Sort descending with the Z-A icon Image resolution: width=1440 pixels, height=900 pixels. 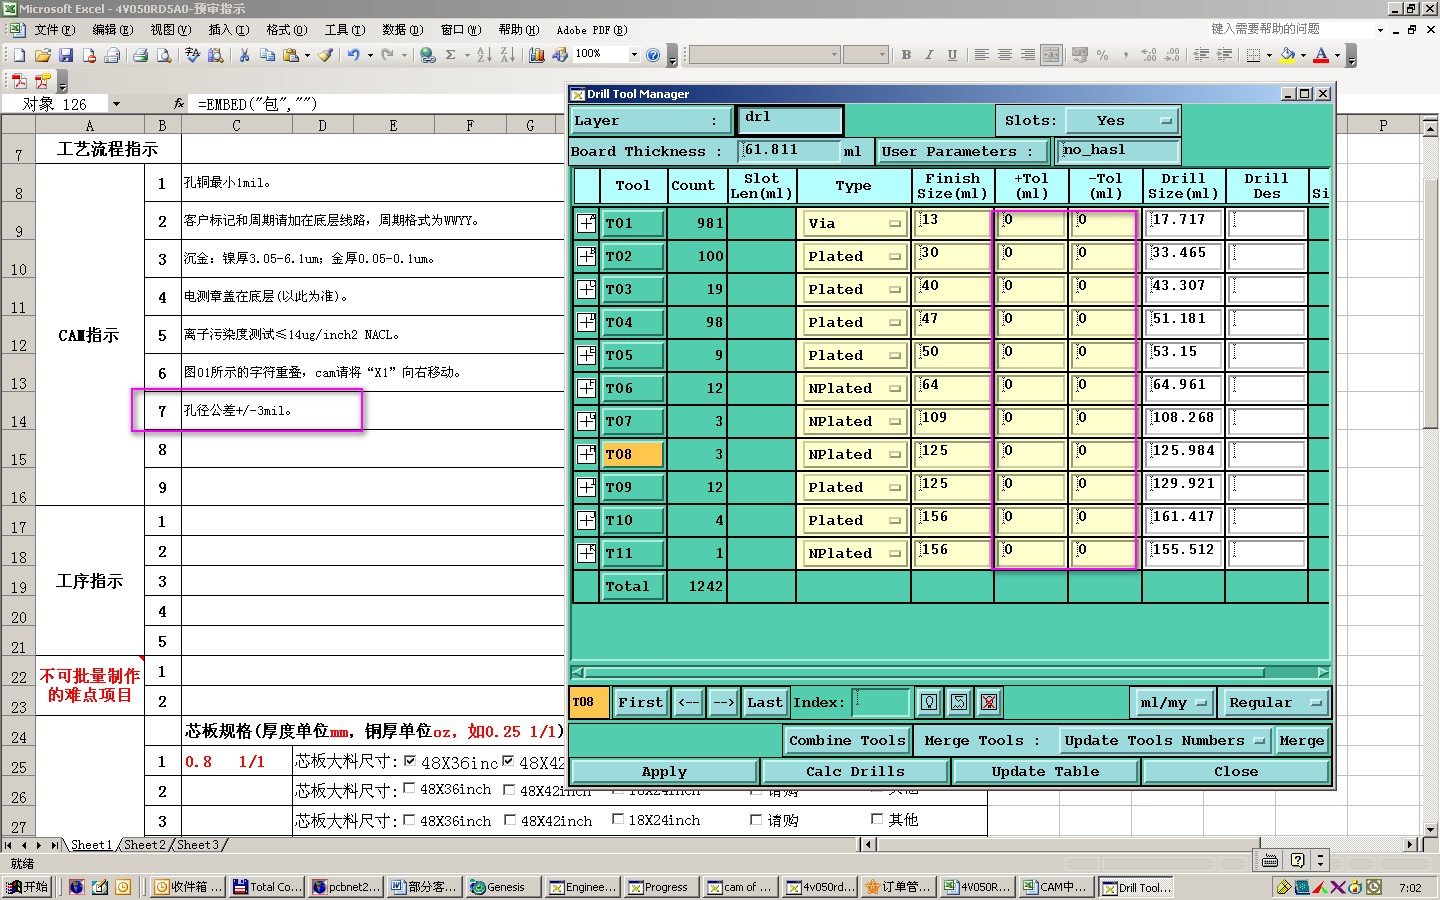point(507,55)
